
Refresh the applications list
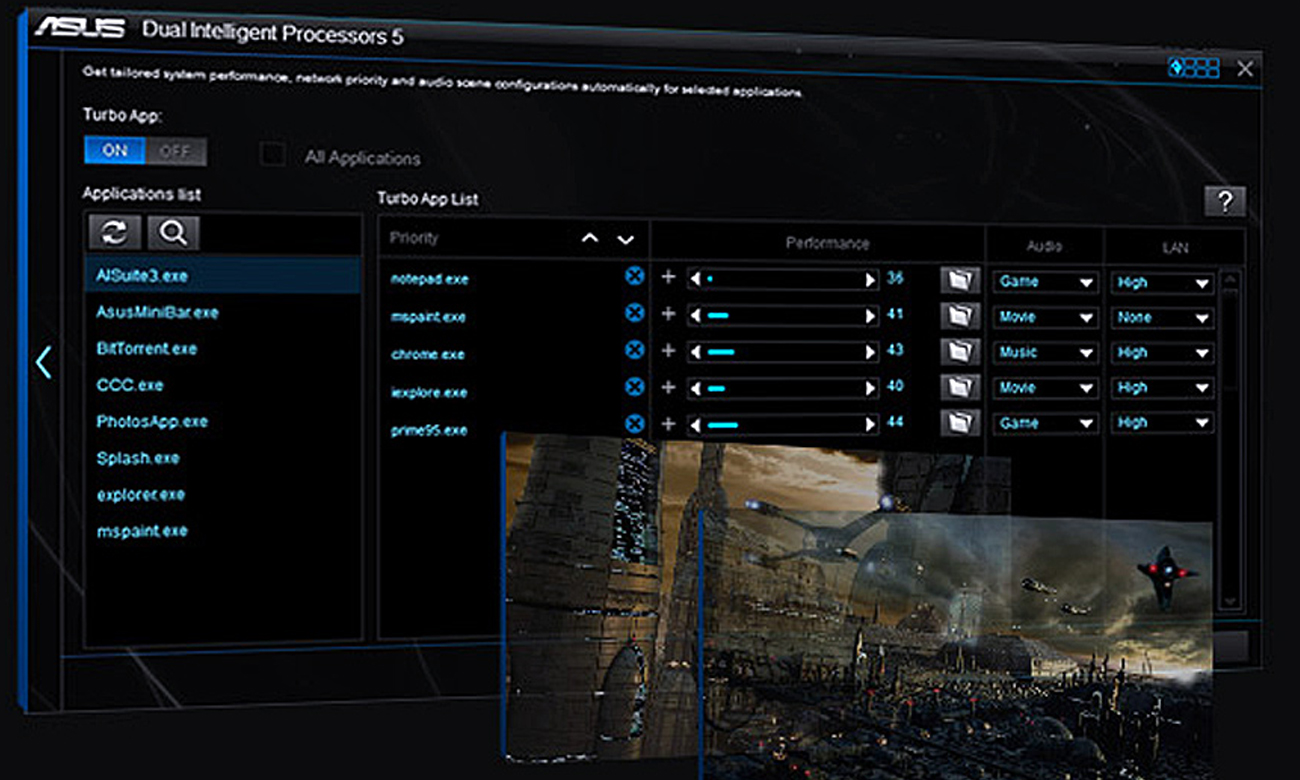click(115, 233)
